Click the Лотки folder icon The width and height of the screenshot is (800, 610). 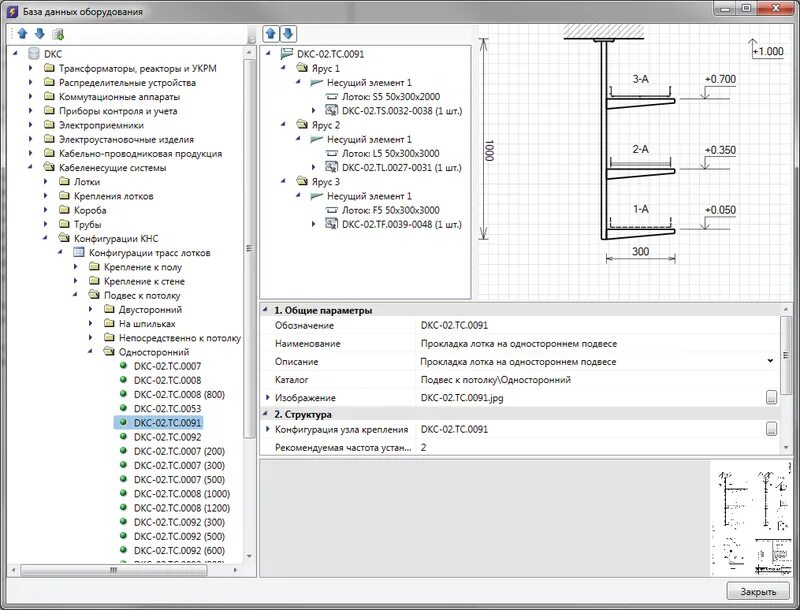(64, 182)
